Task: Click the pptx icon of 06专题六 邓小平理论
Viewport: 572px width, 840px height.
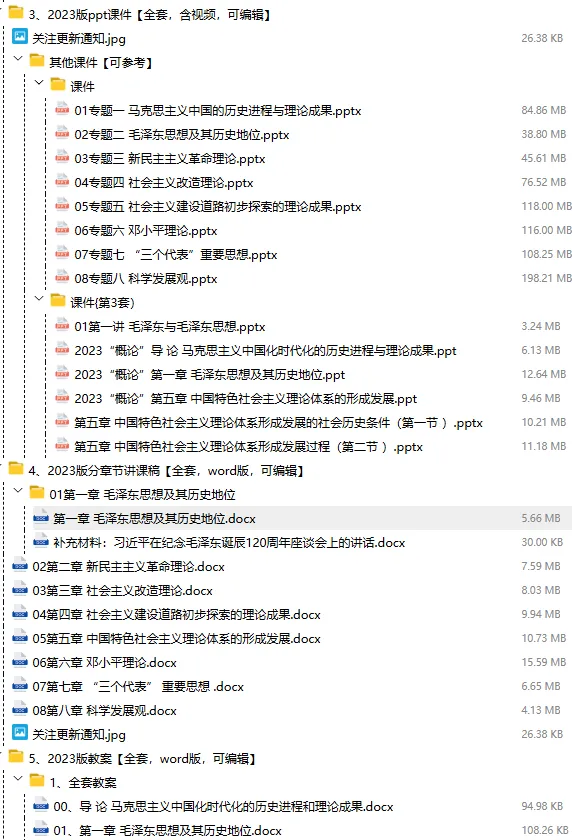Action: tap(62, 229)
